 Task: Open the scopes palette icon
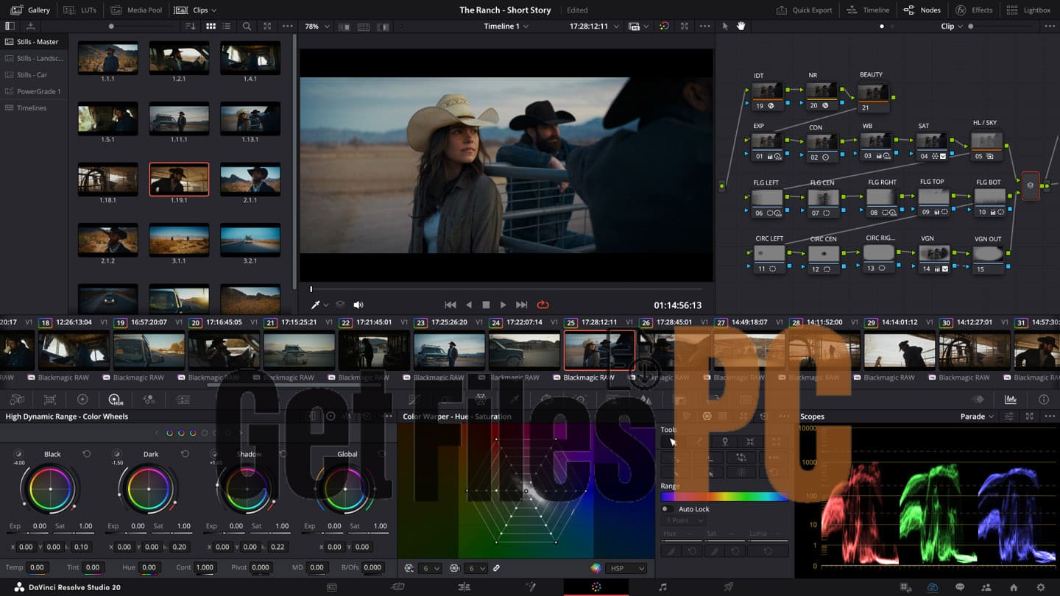click(1010, 399)
